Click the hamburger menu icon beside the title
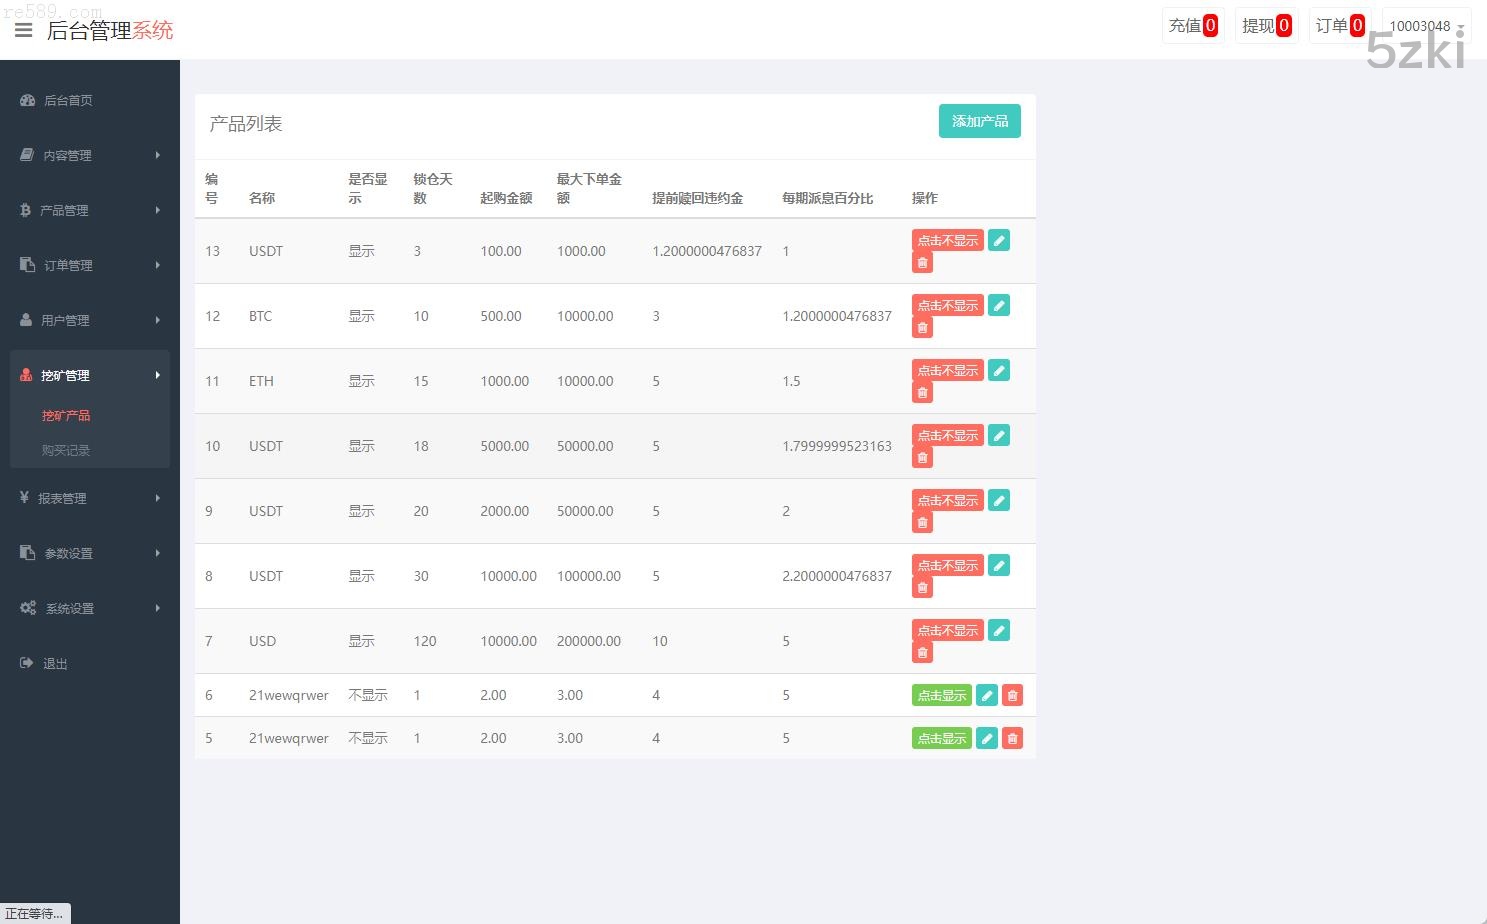 (23, 30)
